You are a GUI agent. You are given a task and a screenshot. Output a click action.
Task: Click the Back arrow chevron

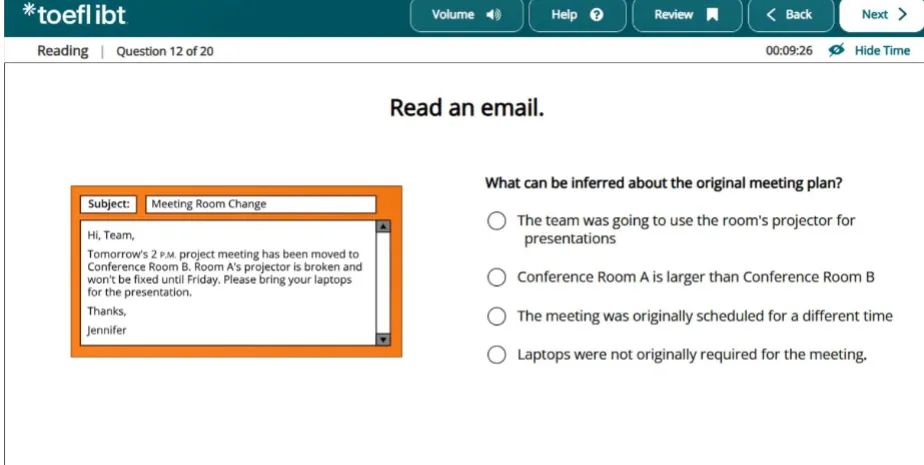[771, 15]
